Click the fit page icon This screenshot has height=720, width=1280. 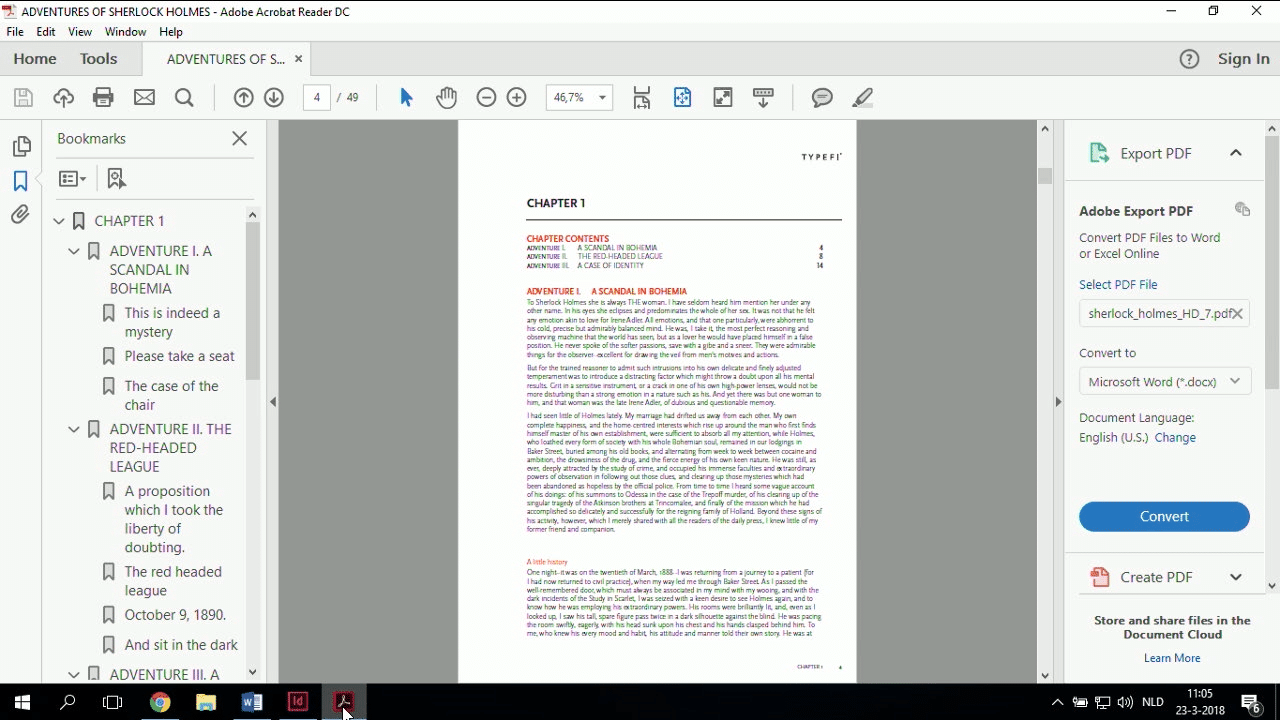(682, 97)
